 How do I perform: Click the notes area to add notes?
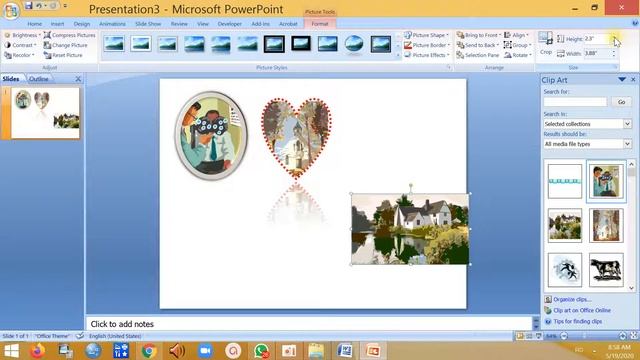pos(309,324)
